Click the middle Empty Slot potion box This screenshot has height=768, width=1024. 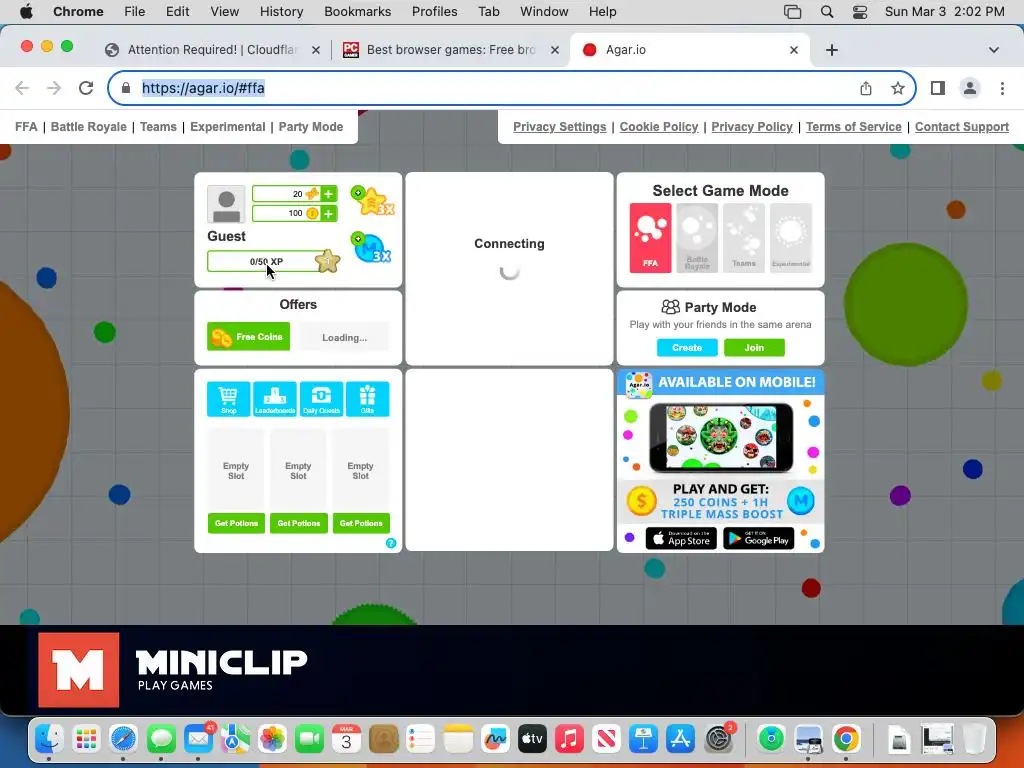(298, 471)
